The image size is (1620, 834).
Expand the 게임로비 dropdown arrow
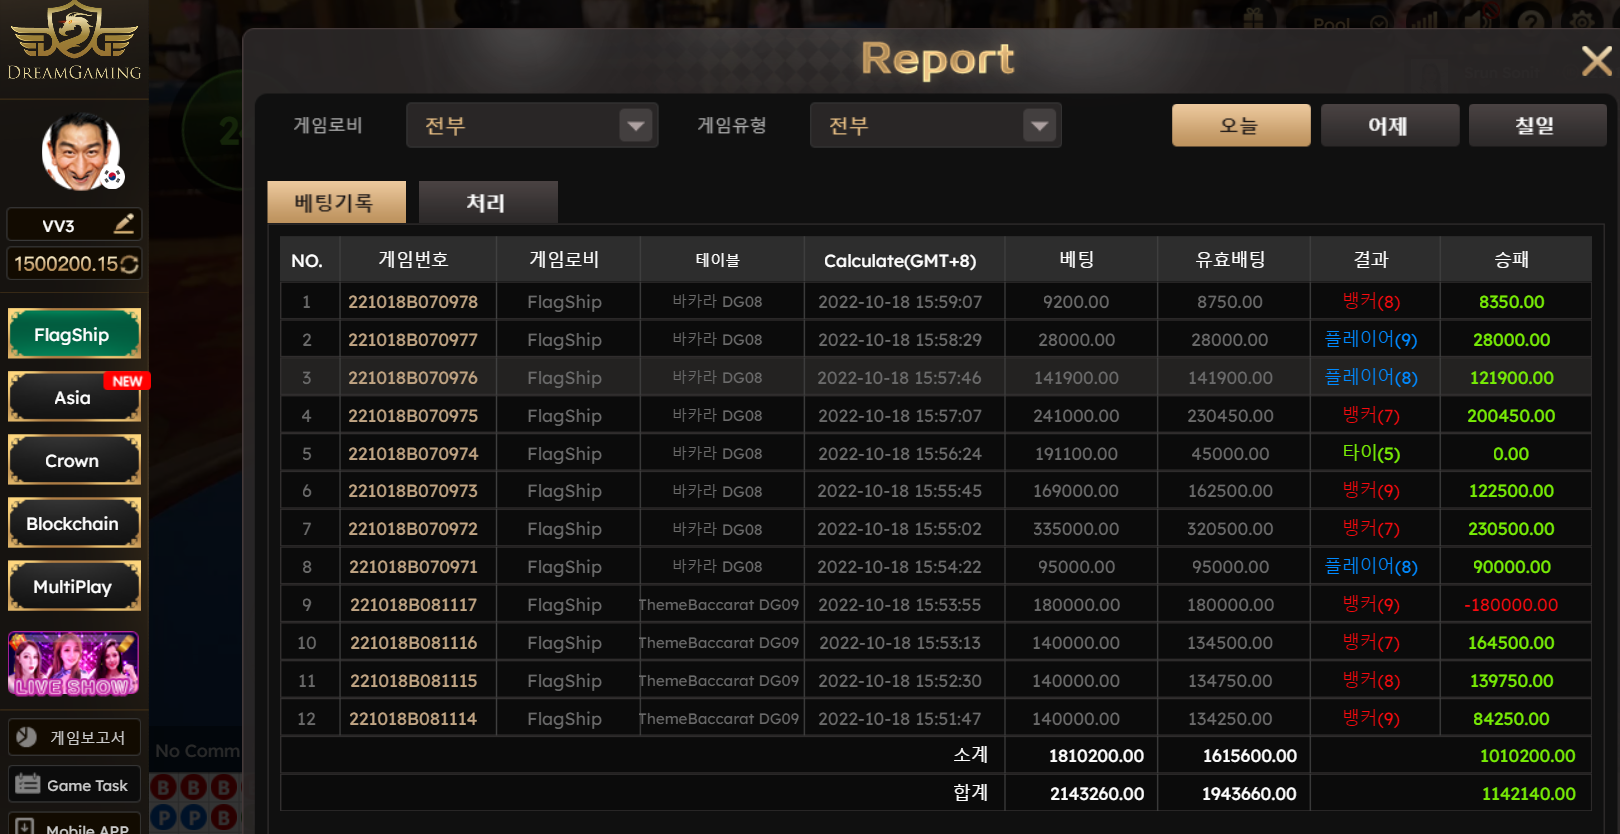point(636,126)
